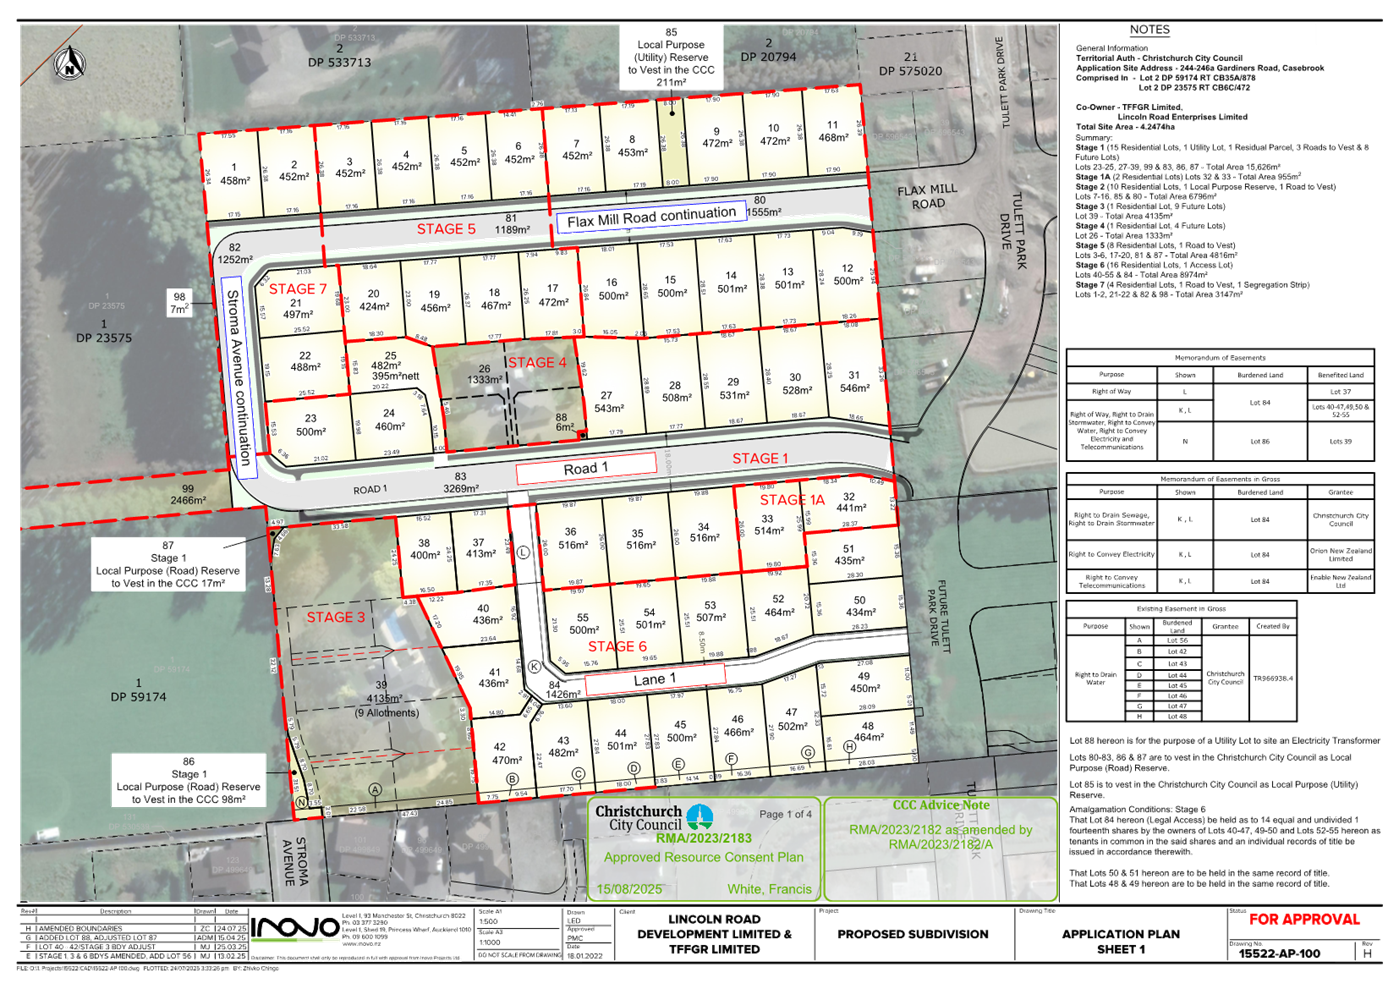Click the revision letter H box
1399x989 pixels.
click(1367, 955)
